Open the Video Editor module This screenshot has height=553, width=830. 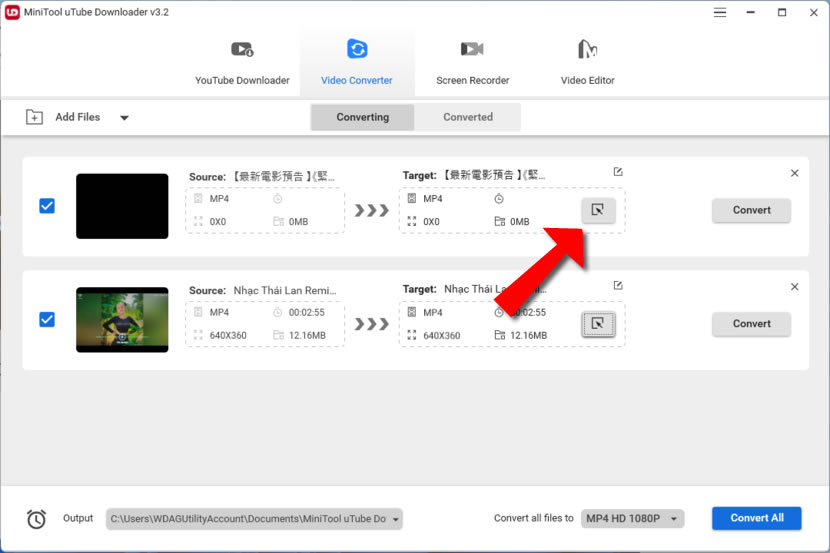tap(587, 63)
